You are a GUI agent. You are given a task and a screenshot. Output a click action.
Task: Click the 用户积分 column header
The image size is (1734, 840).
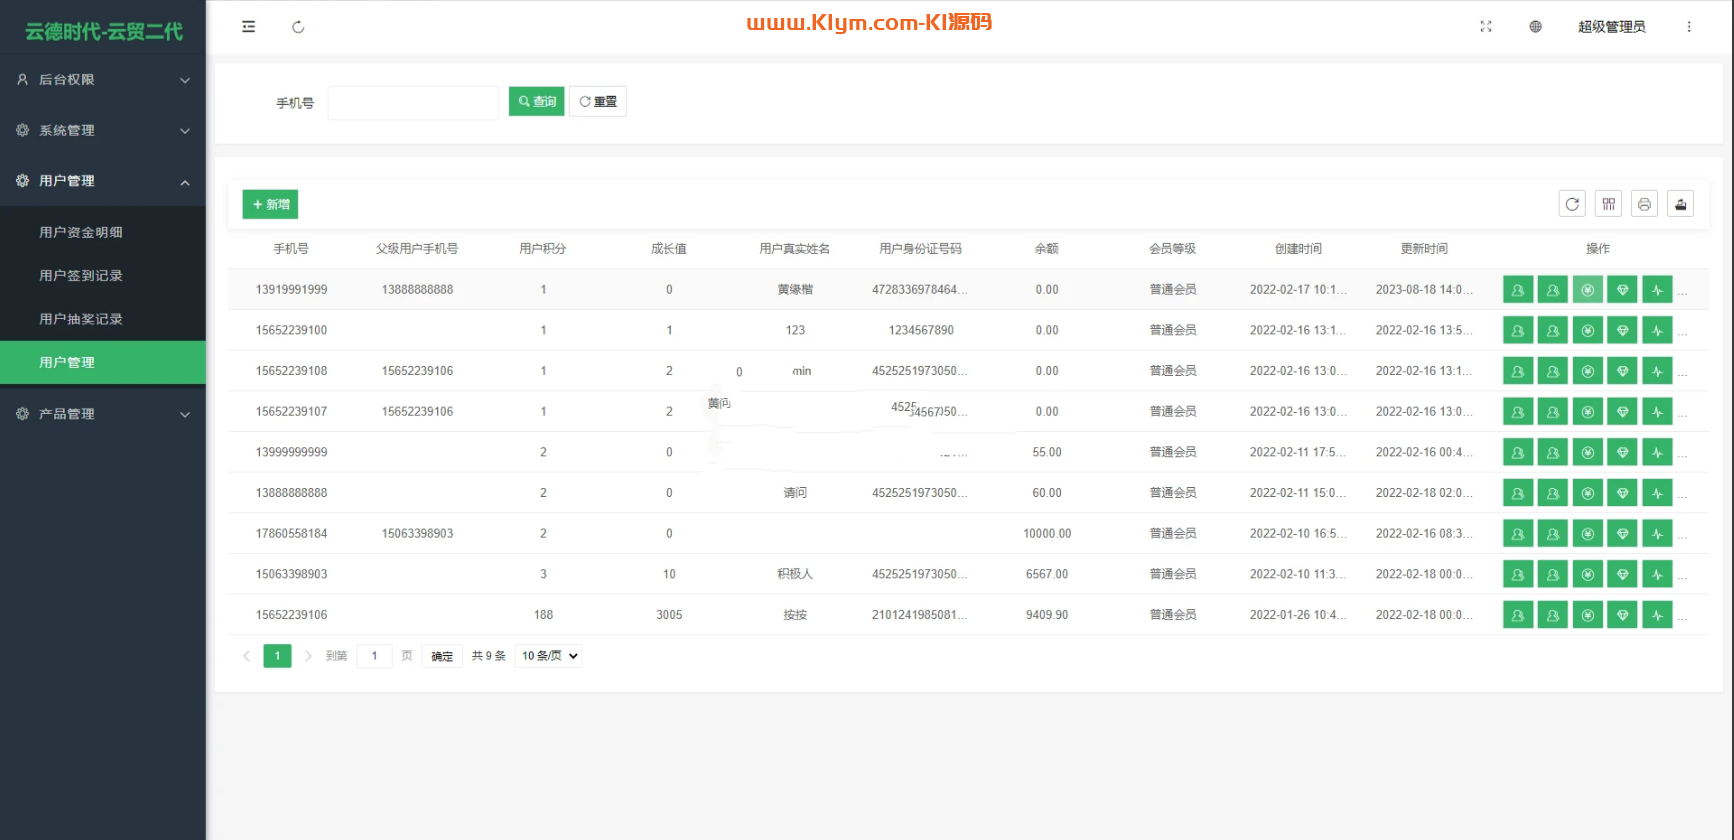(x=543, y=249)
